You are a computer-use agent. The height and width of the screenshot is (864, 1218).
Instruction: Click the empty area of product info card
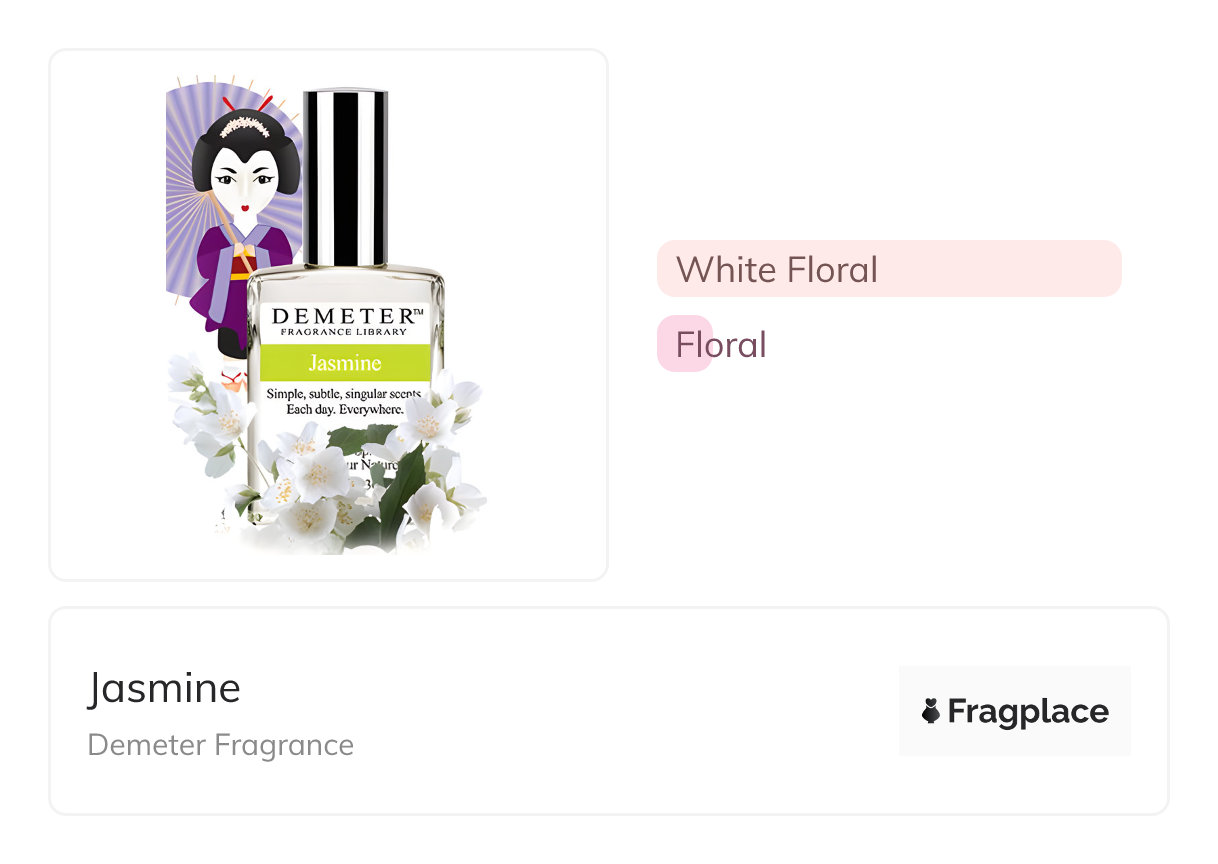tap(620, 711)
